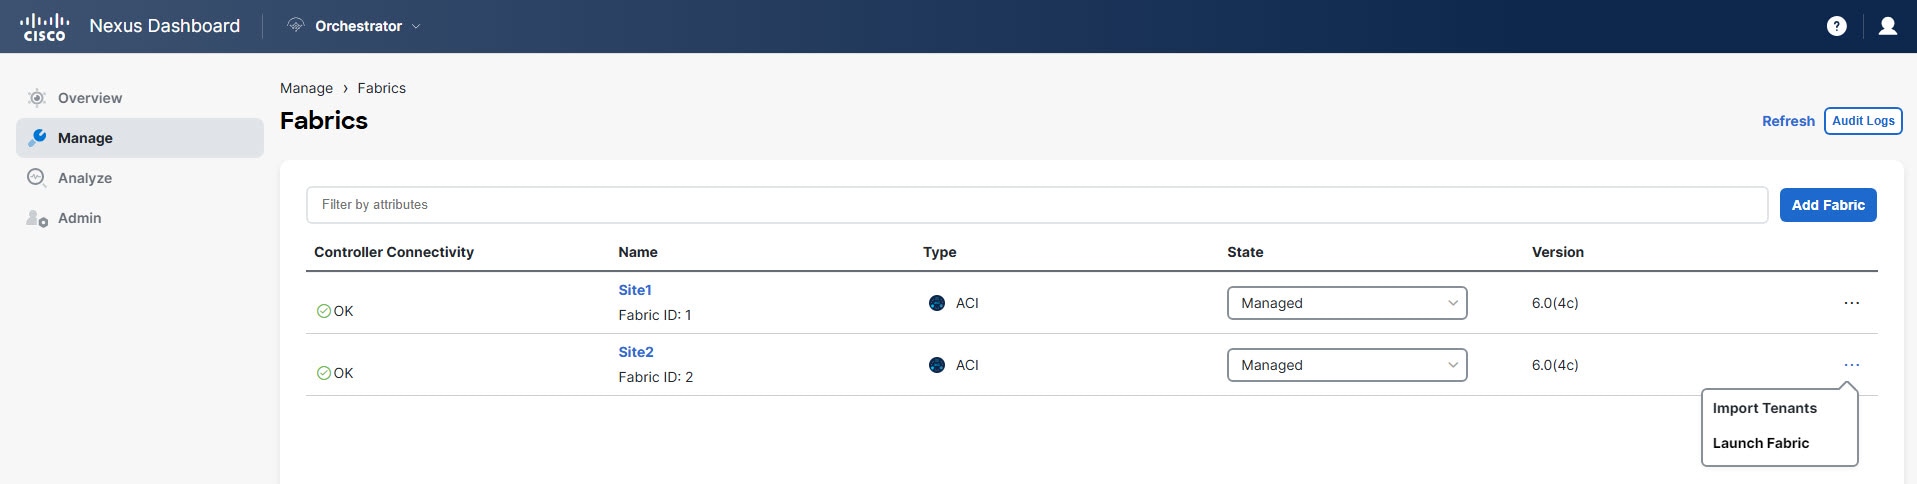Click the OK status icon for Site2

pos(323,373)
